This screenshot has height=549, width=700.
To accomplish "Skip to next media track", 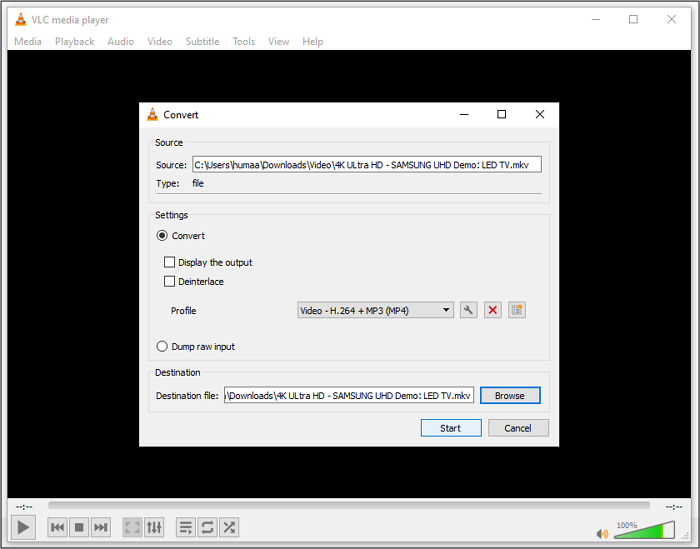I will [101, 526].
